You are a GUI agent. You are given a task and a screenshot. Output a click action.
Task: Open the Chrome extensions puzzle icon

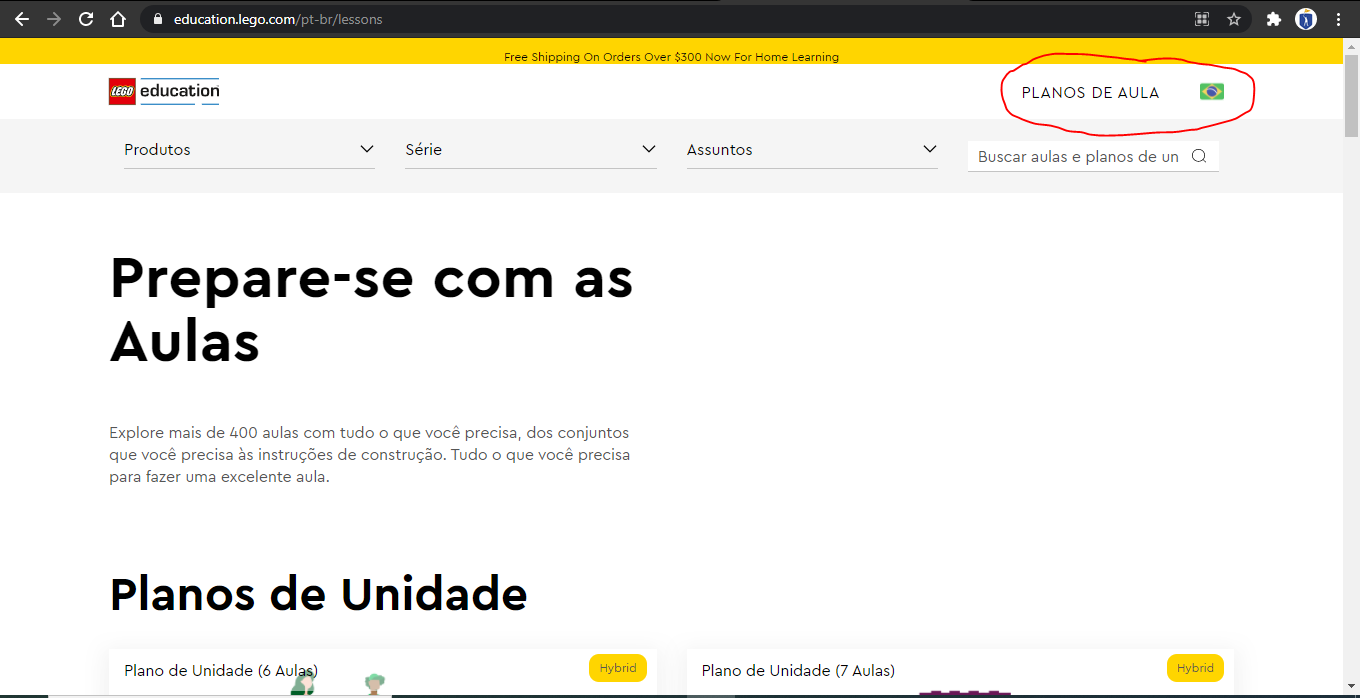pyautogui.click(x=1273, y=19)
